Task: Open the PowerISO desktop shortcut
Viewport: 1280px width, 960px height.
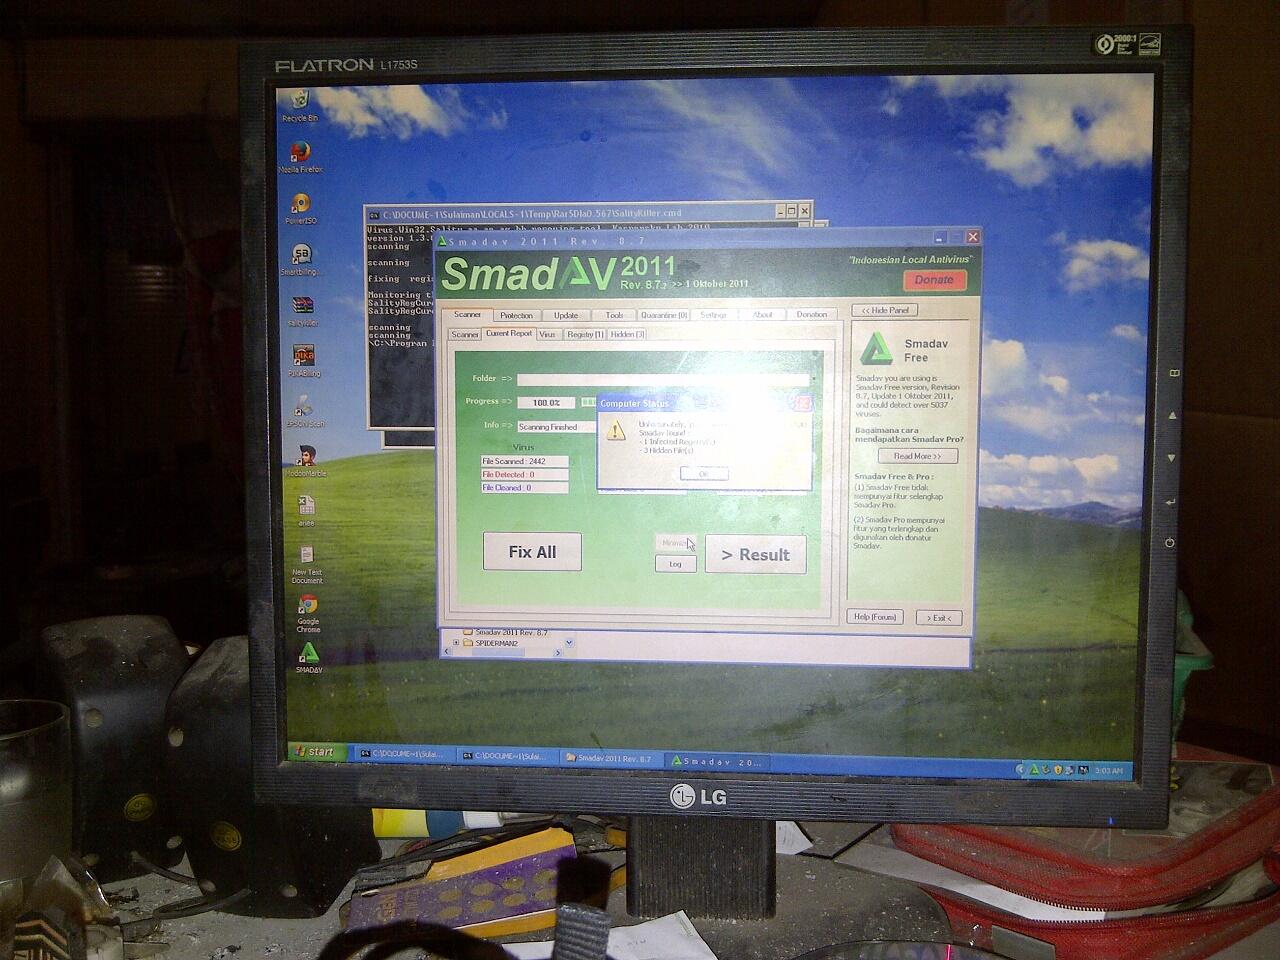Action: [x=300, y=208]
